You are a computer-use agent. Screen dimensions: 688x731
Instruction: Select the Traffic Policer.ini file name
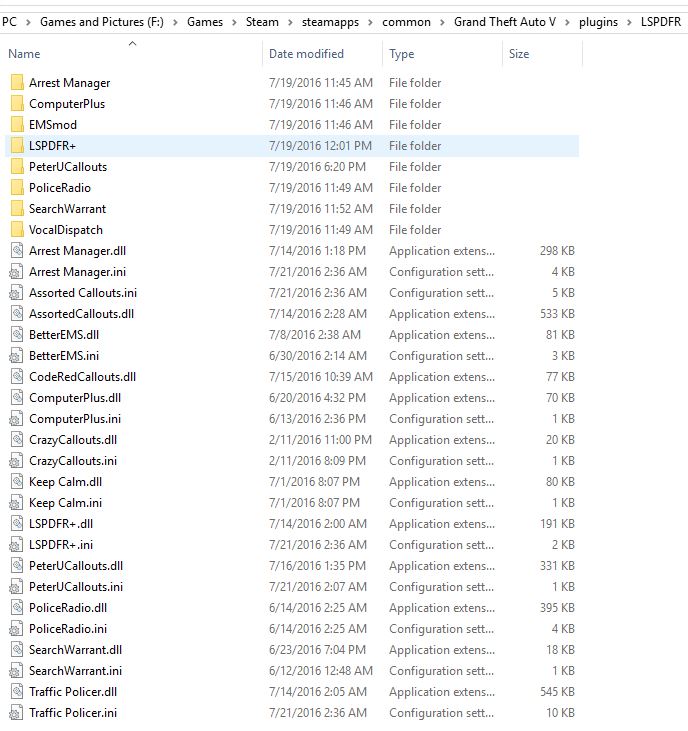[x=73, y=712]
